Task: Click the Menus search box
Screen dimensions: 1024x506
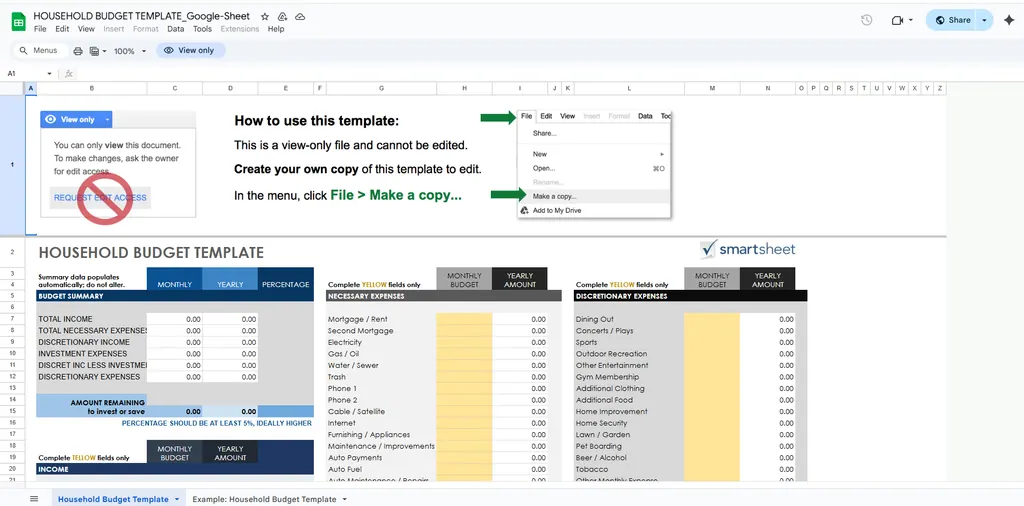Action: point(39,51)
